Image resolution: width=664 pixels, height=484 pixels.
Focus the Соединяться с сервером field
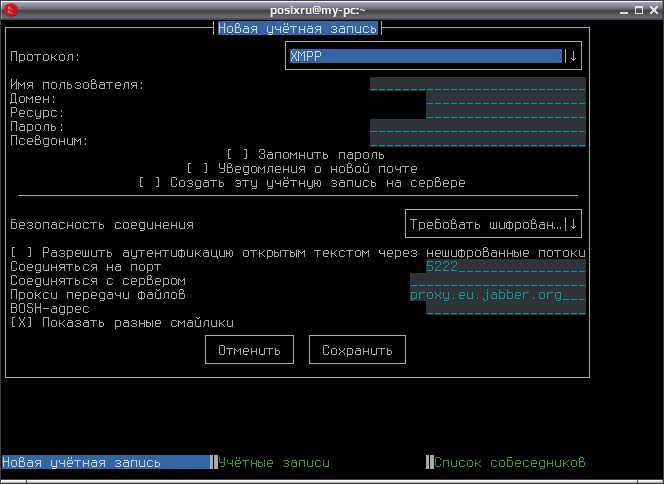pyautogui.click(x=498, y=280)
